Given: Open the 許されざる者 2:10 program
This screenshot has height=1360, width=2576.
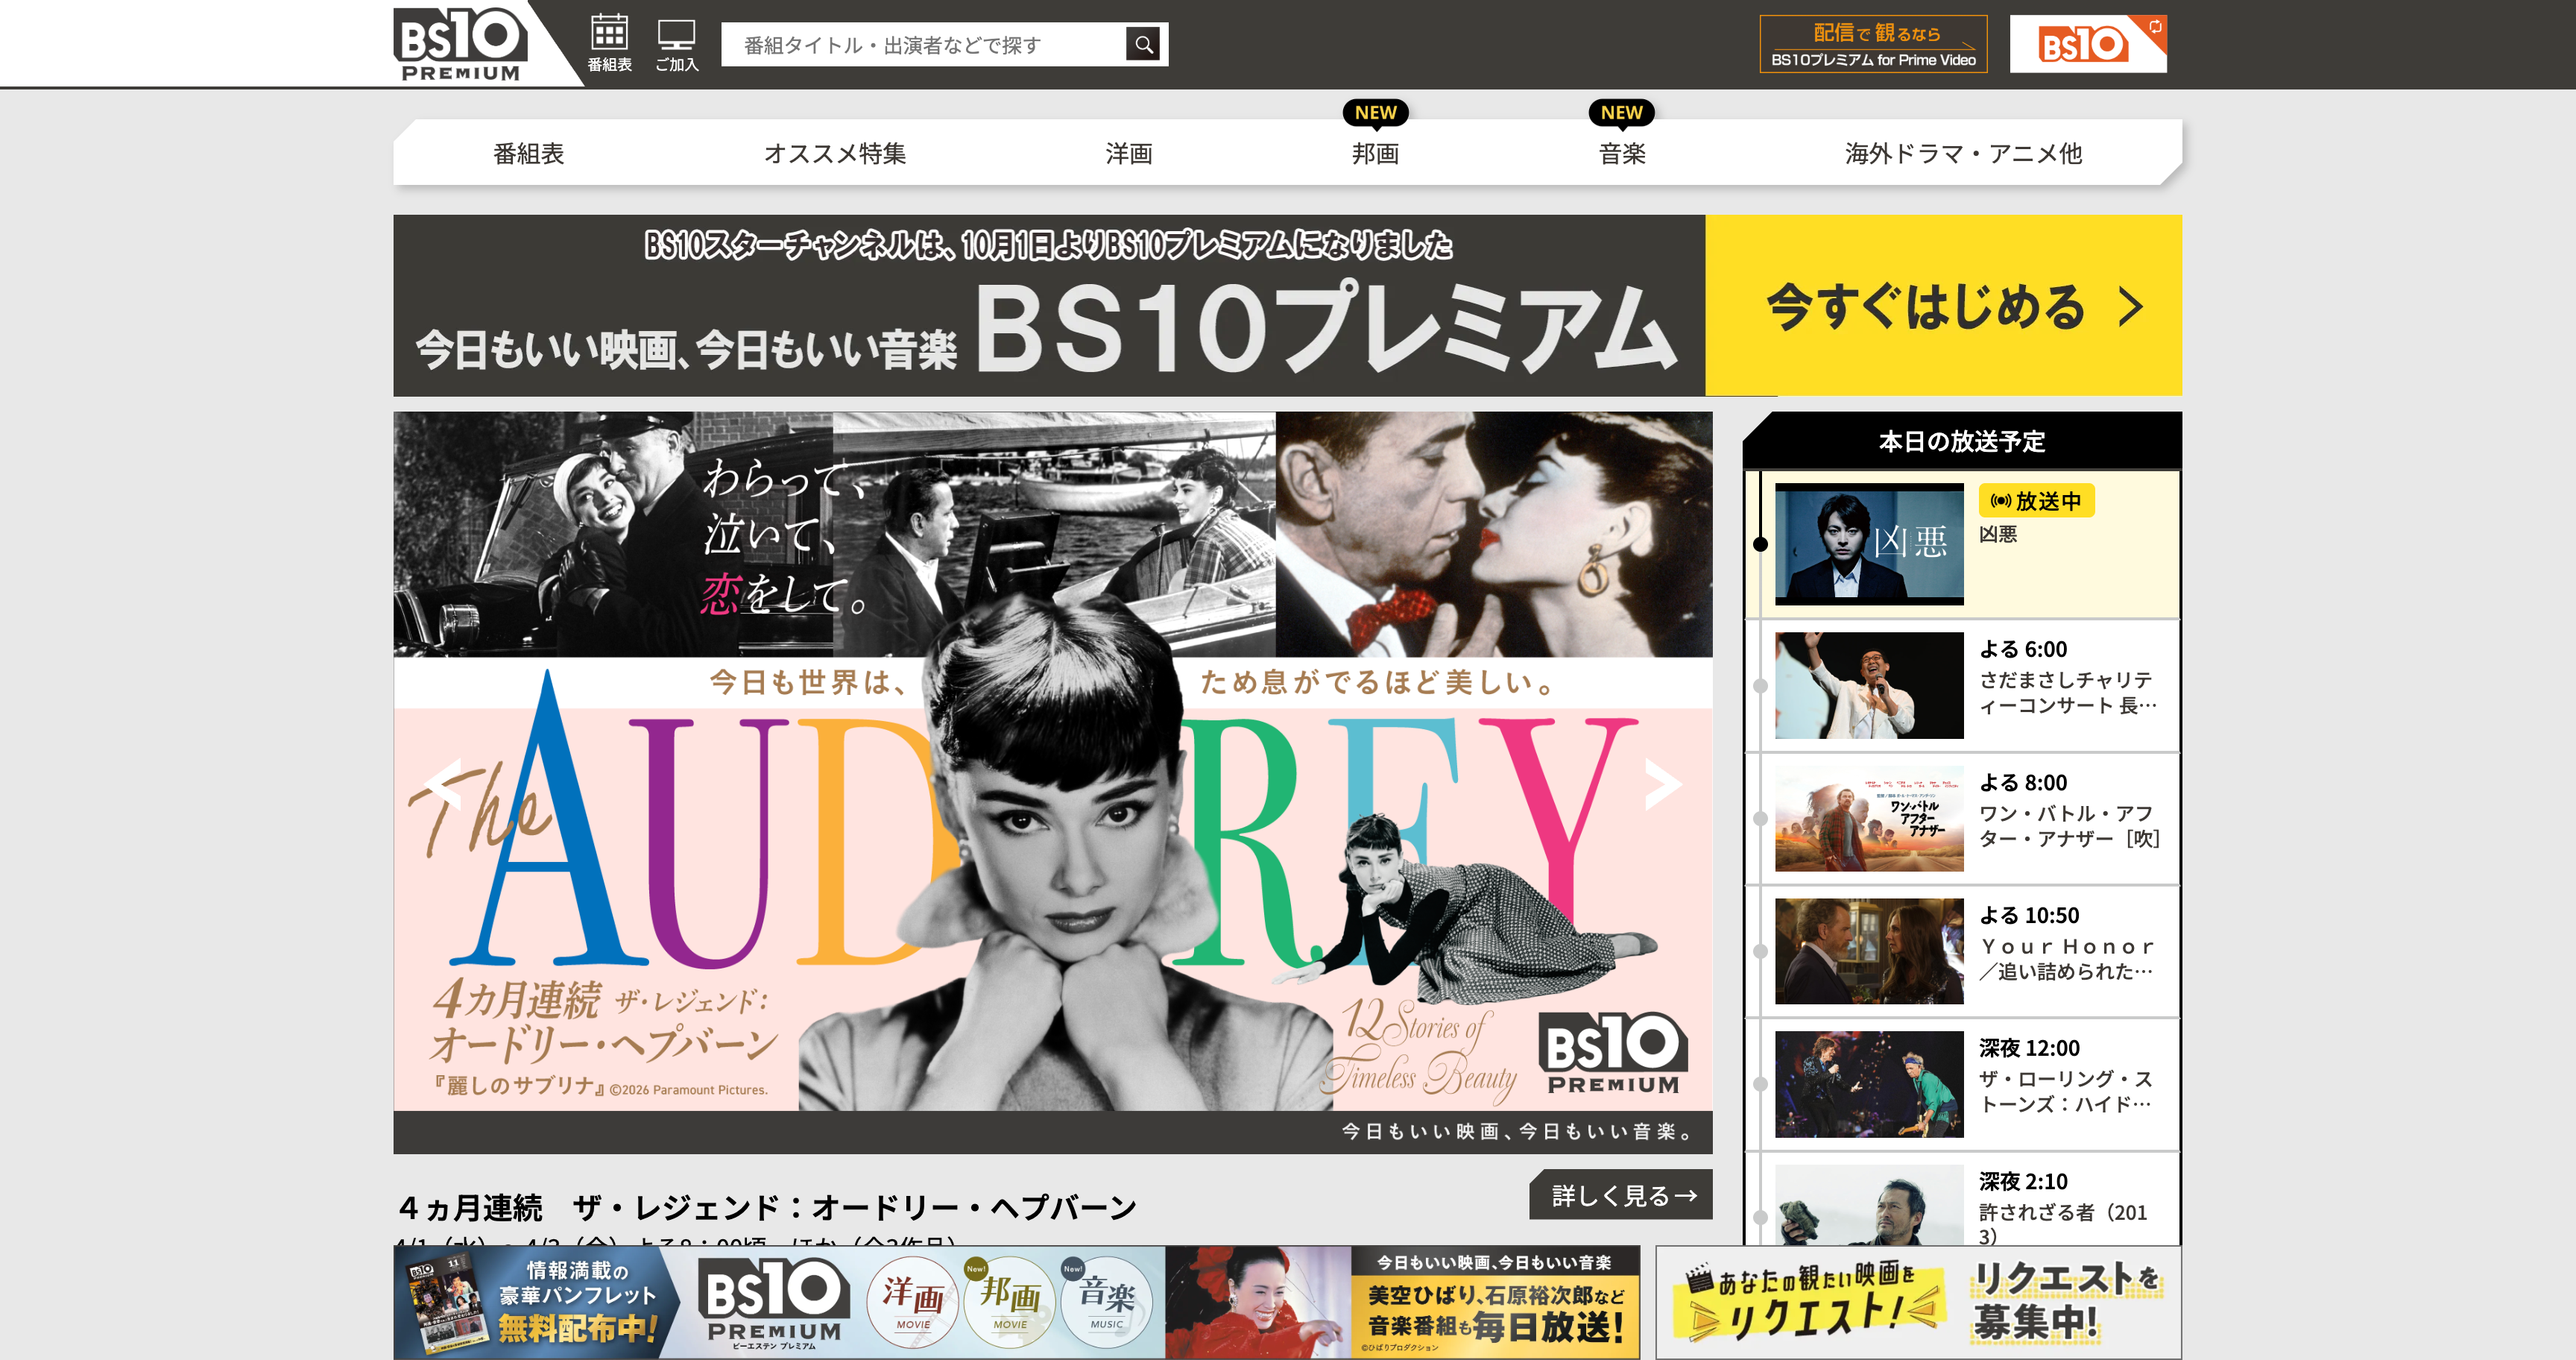Looking at the screenshot, I should click(x=1963, y=1199).
